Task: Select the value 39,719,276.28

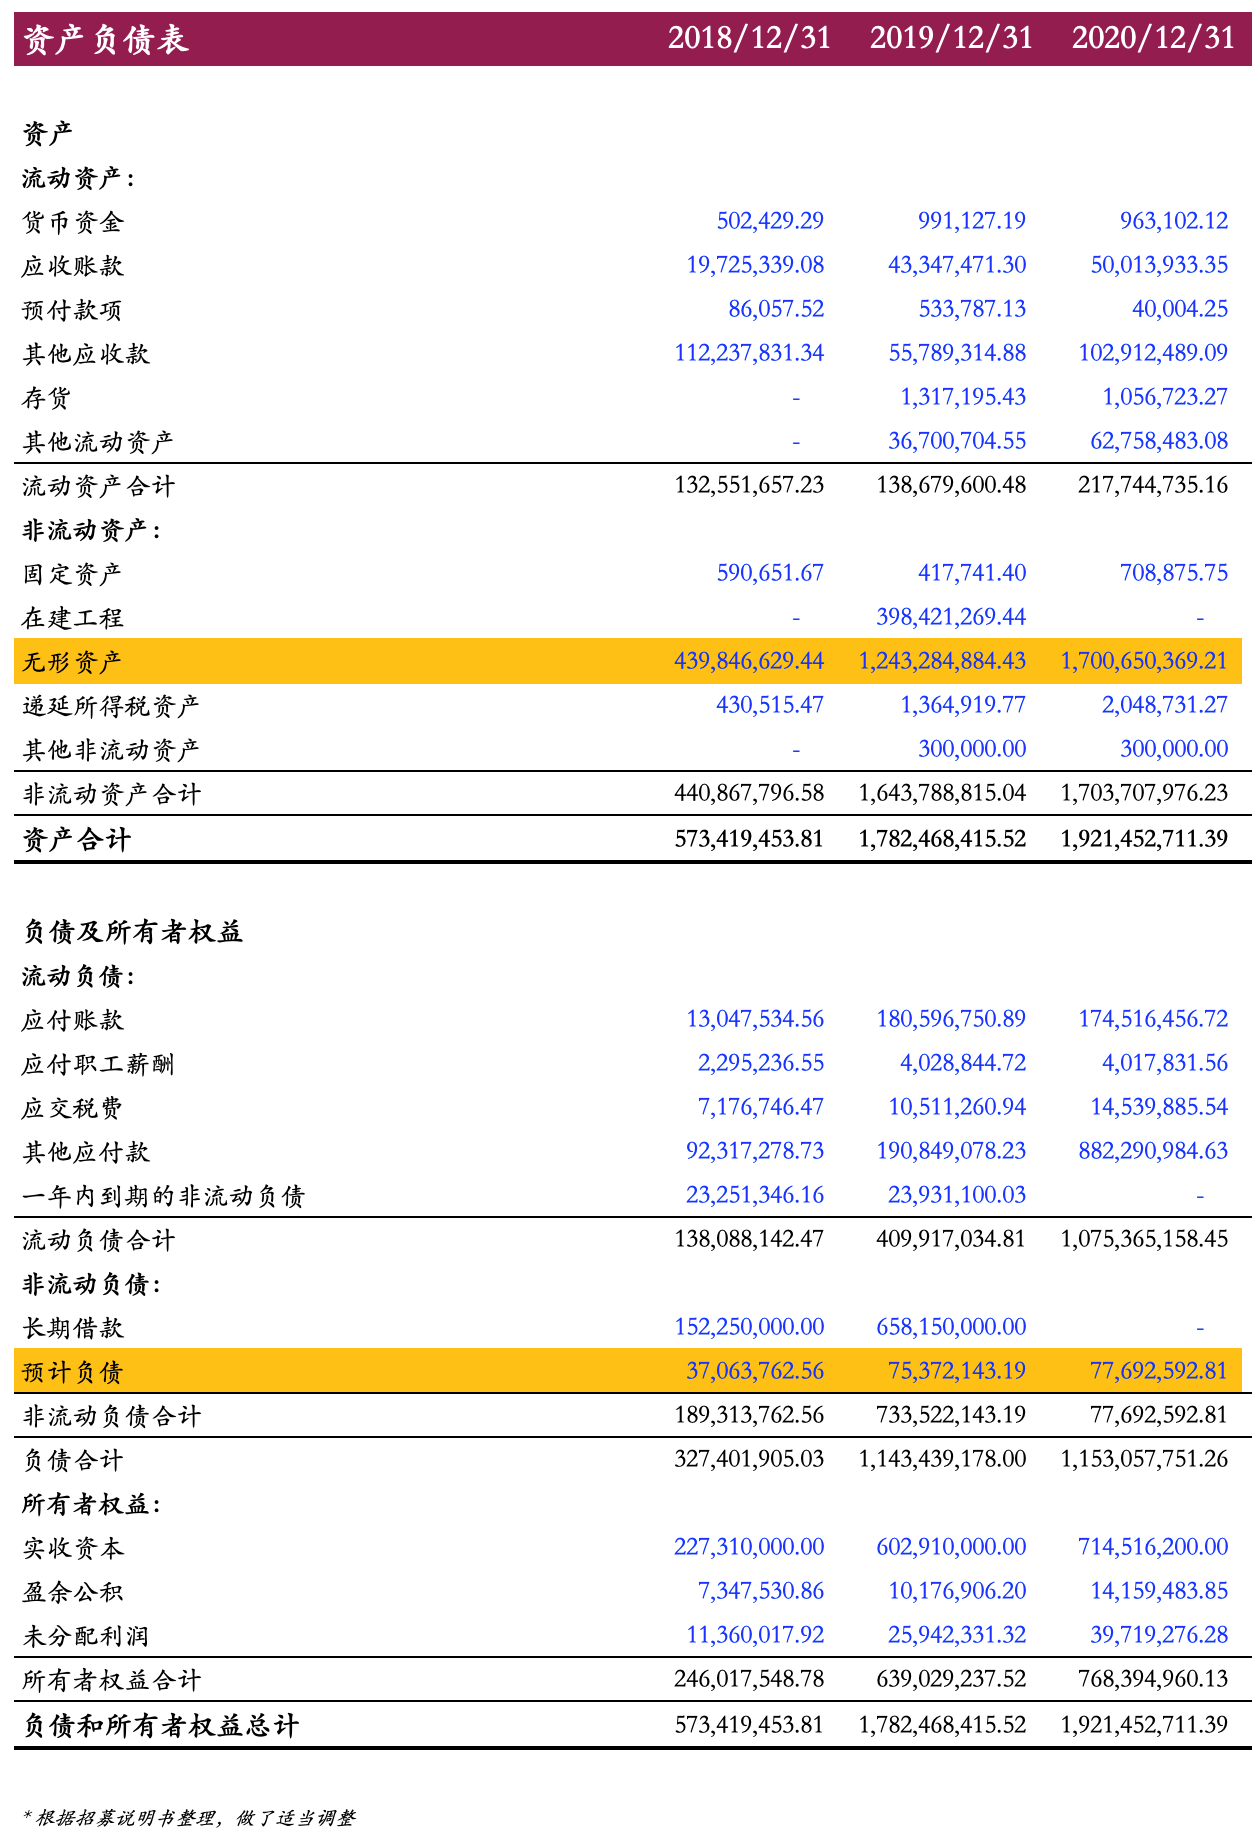Action: pyautogui.click(x=1159, y=1635)
